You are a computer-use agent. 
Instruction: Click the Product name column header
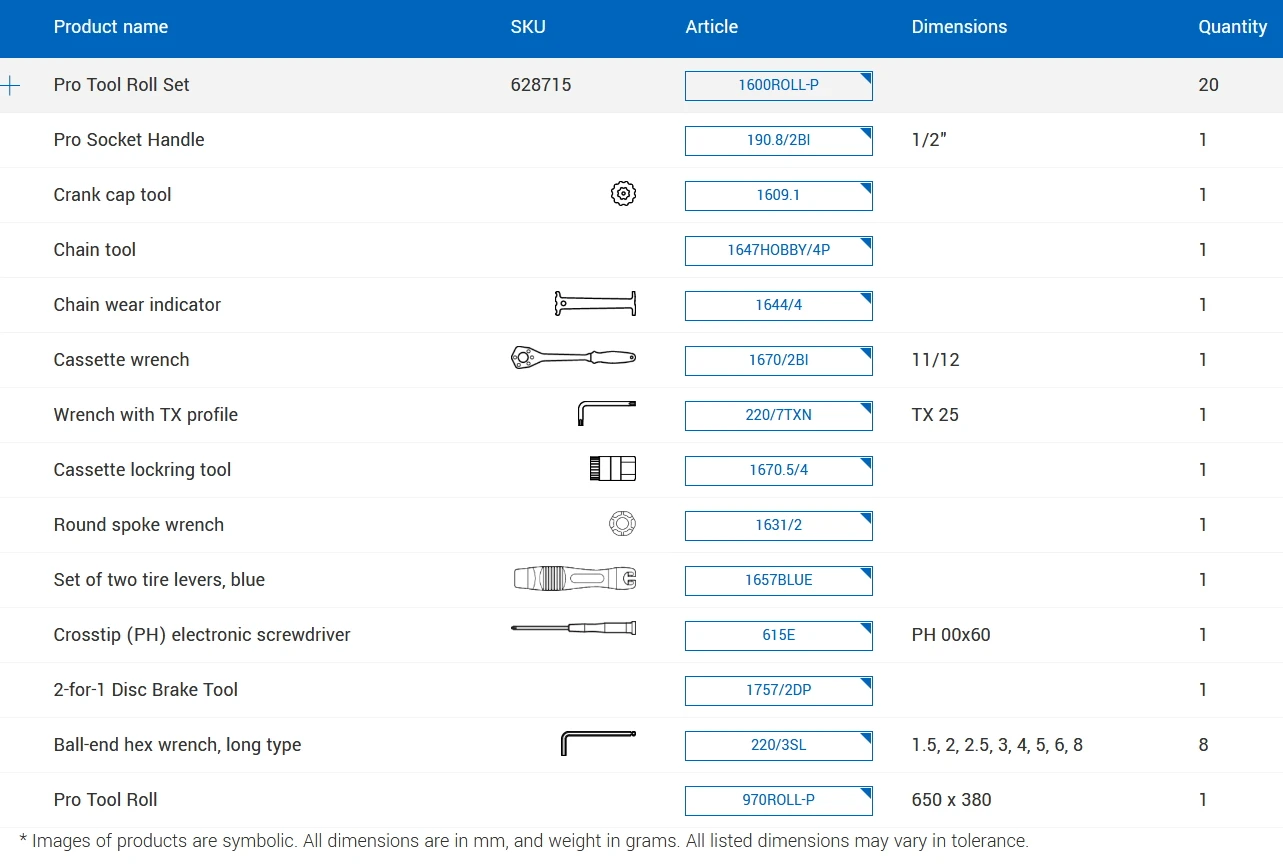(111, 27)
